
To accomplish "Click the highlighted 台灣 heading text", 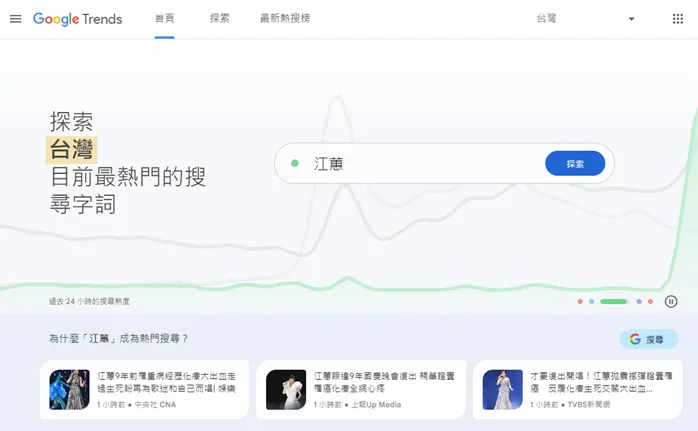I will (x=71, y=150).
